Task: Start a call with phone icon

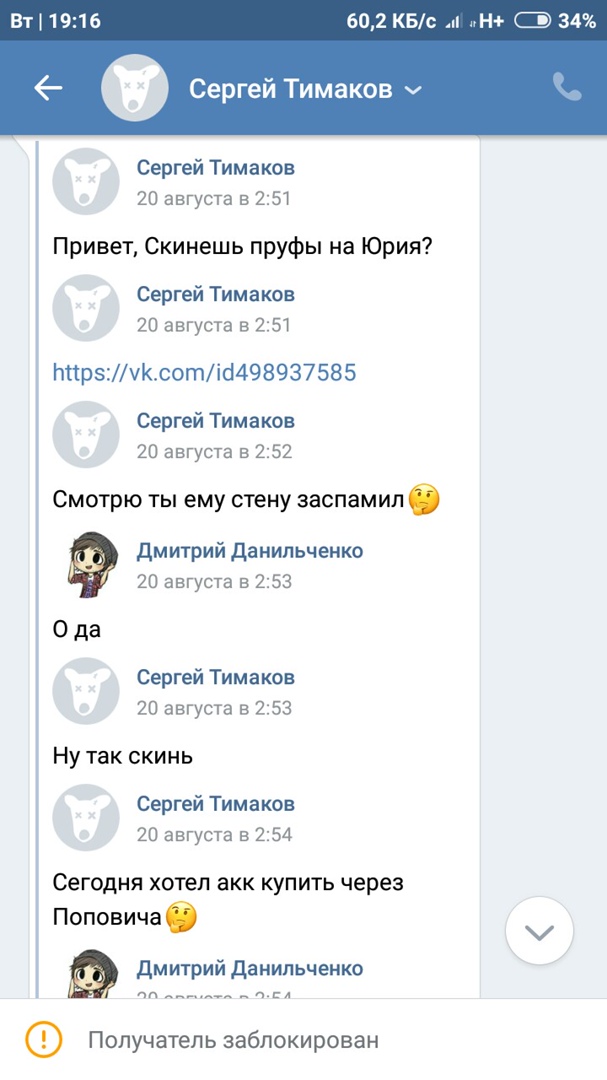Action: click(567, 88)
